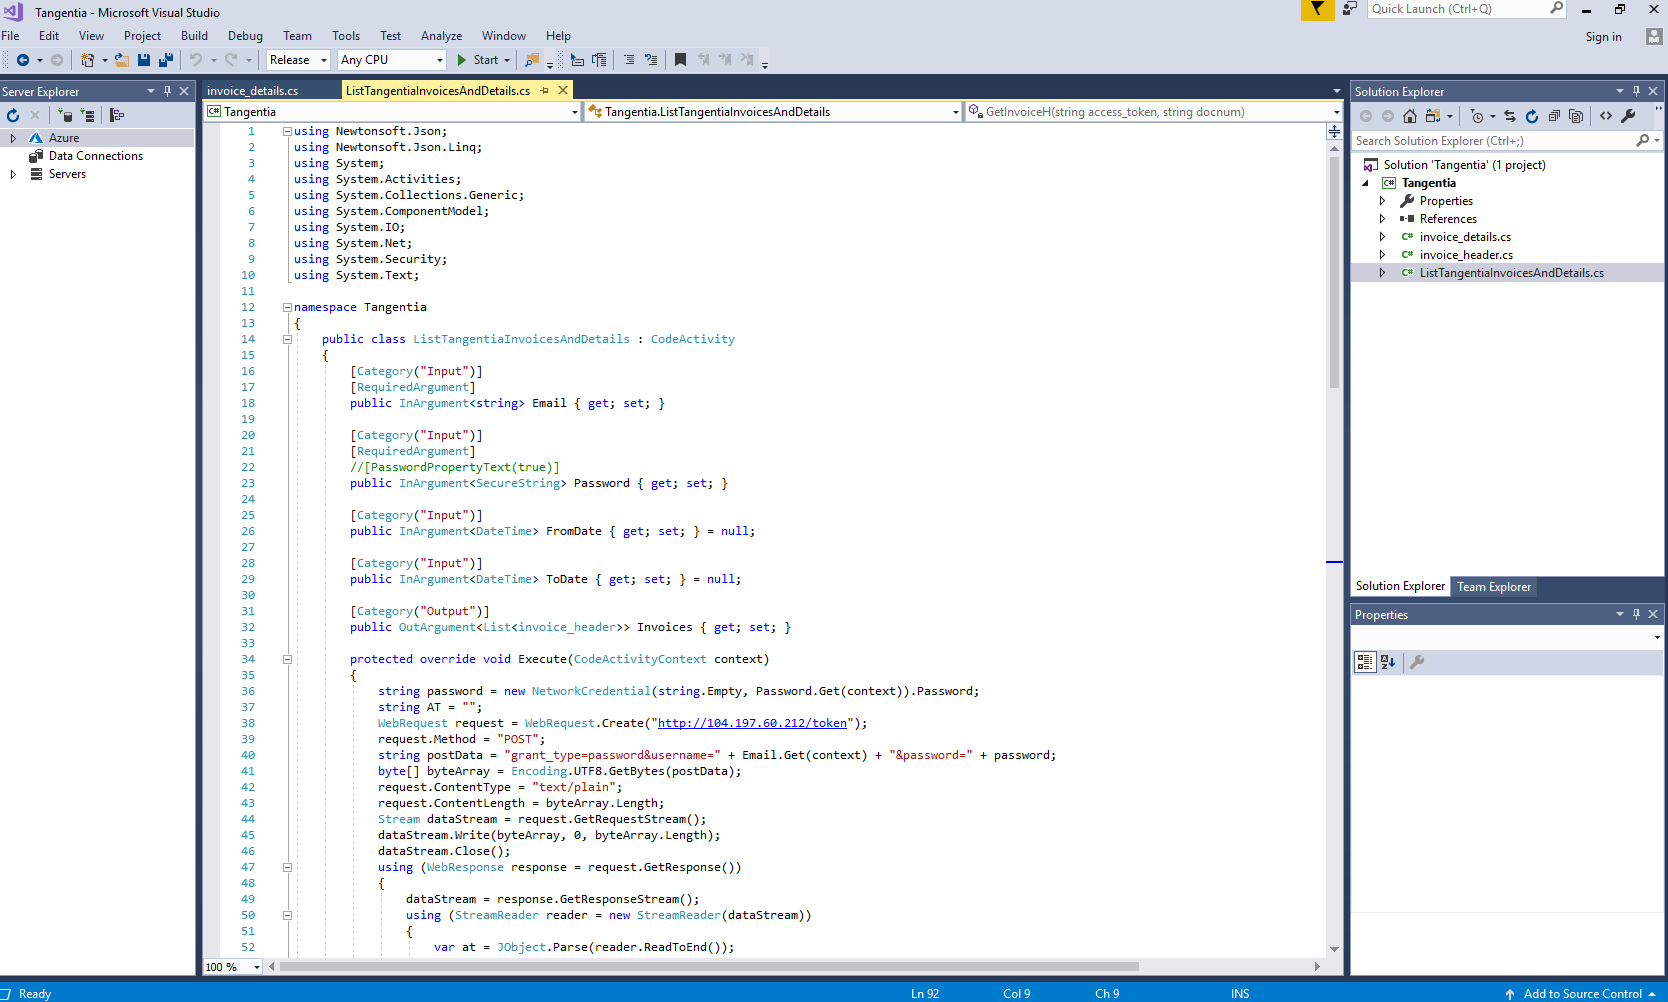1668x1002 pixels.
Task: Click the editor split-window handle above scrollbar
Action: (1334, 131)
